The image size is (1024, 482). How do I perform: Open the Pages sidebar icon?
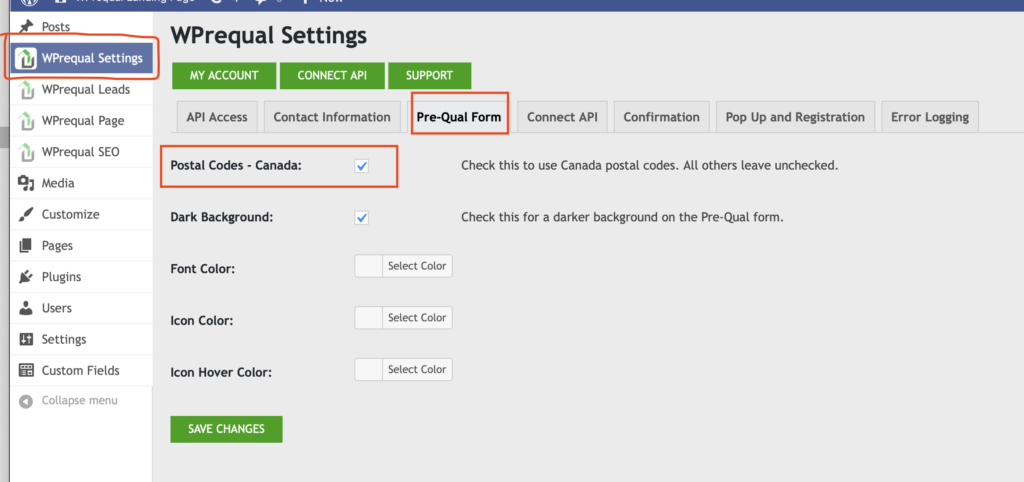coord(26,246)
